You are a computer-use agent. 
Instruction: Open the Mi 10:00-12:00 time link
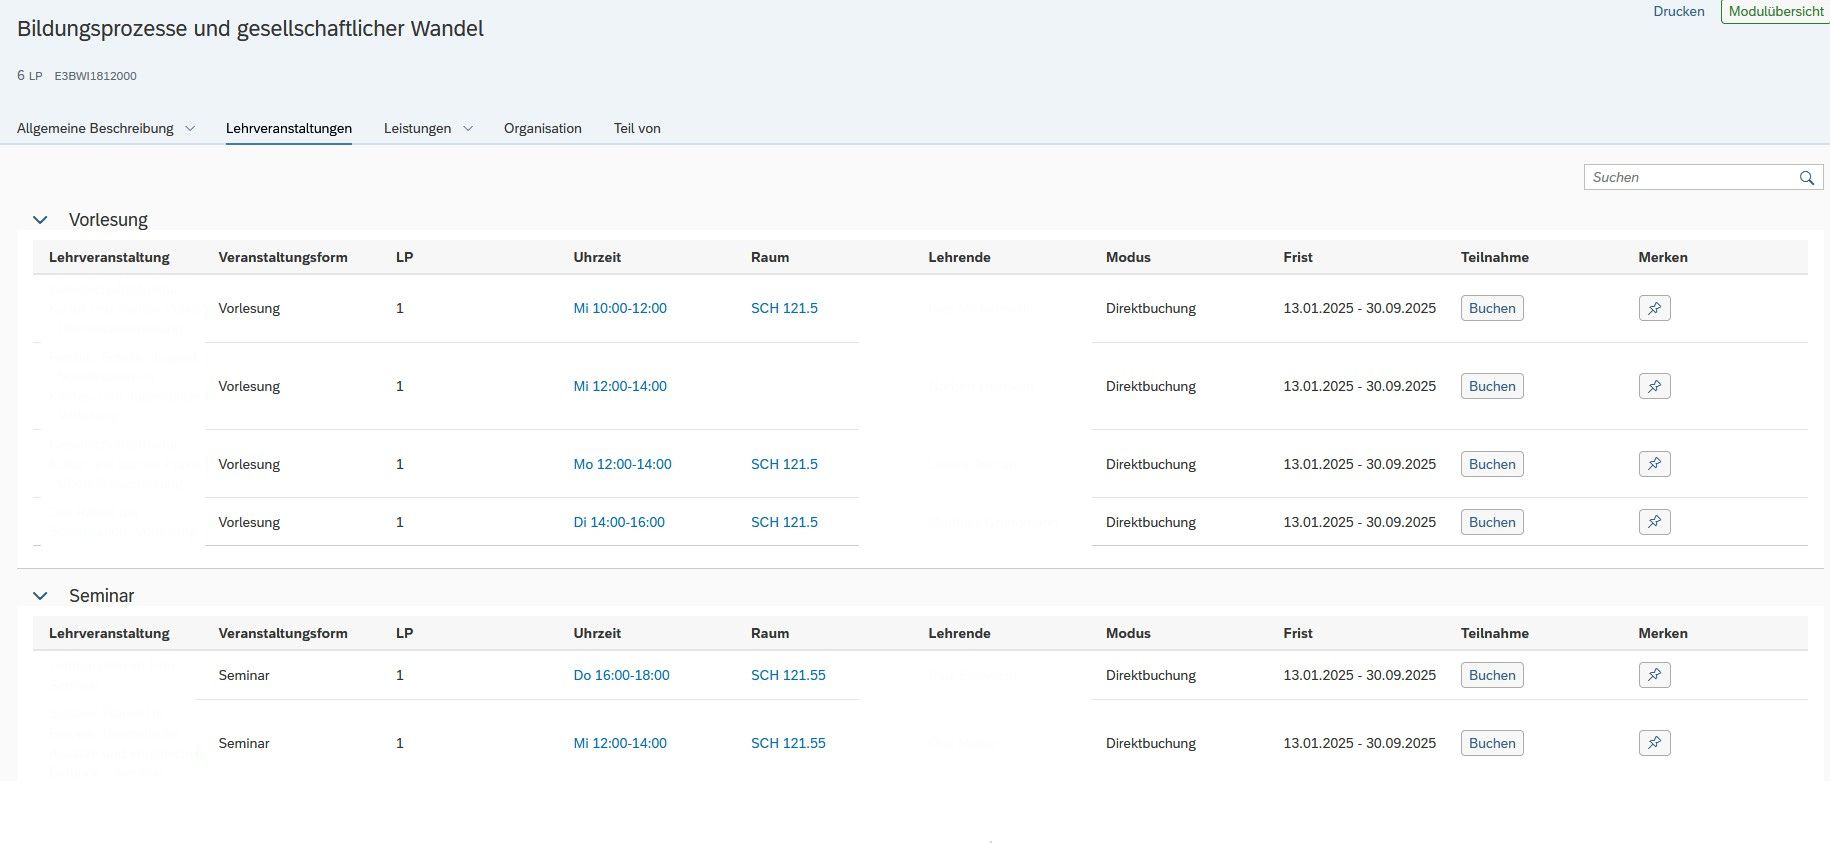(620, 308)
